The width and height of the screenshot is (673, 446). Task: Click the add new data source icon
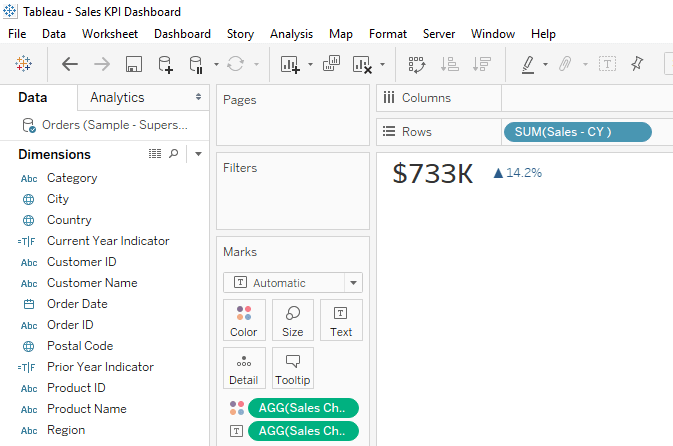pyautogui.click(x=165, y=65)
